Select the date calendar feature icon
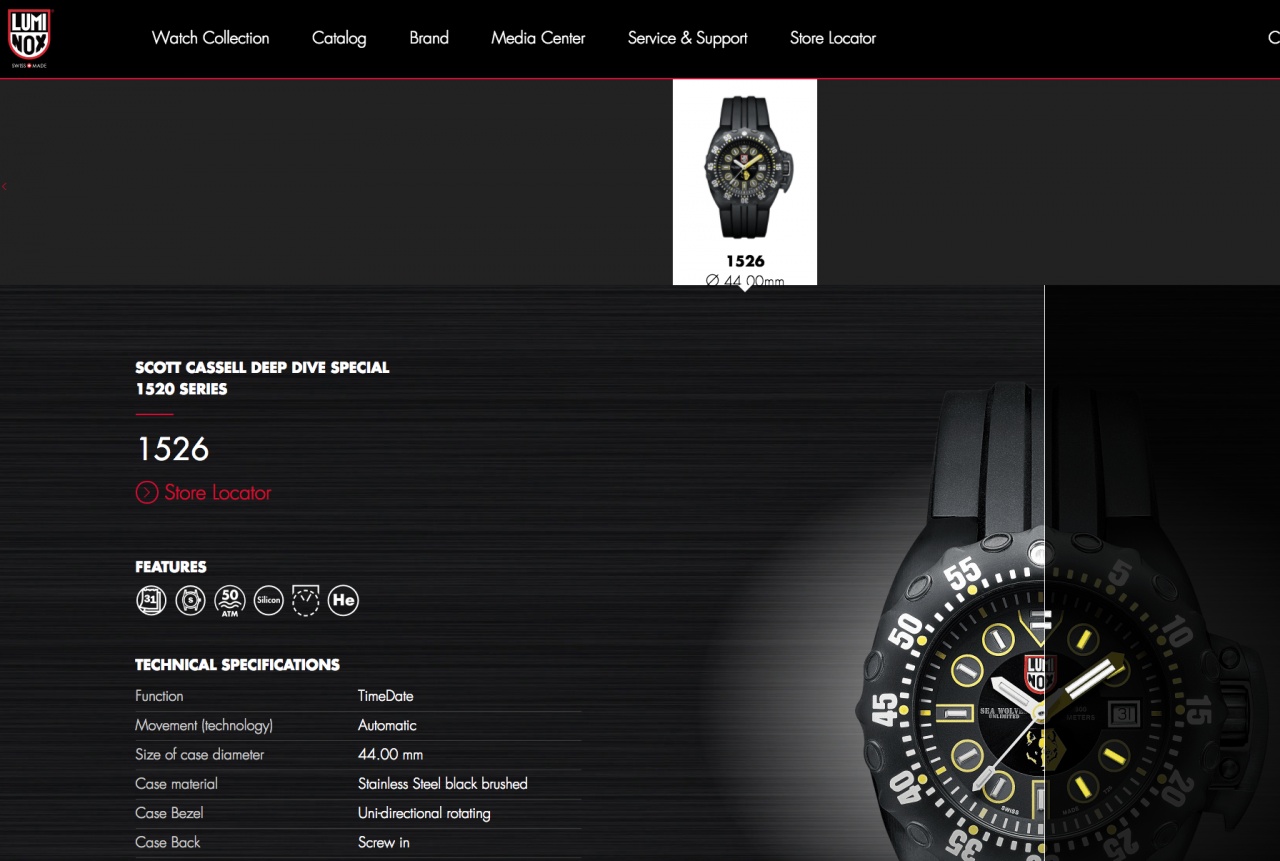 (x=151, y=600)
